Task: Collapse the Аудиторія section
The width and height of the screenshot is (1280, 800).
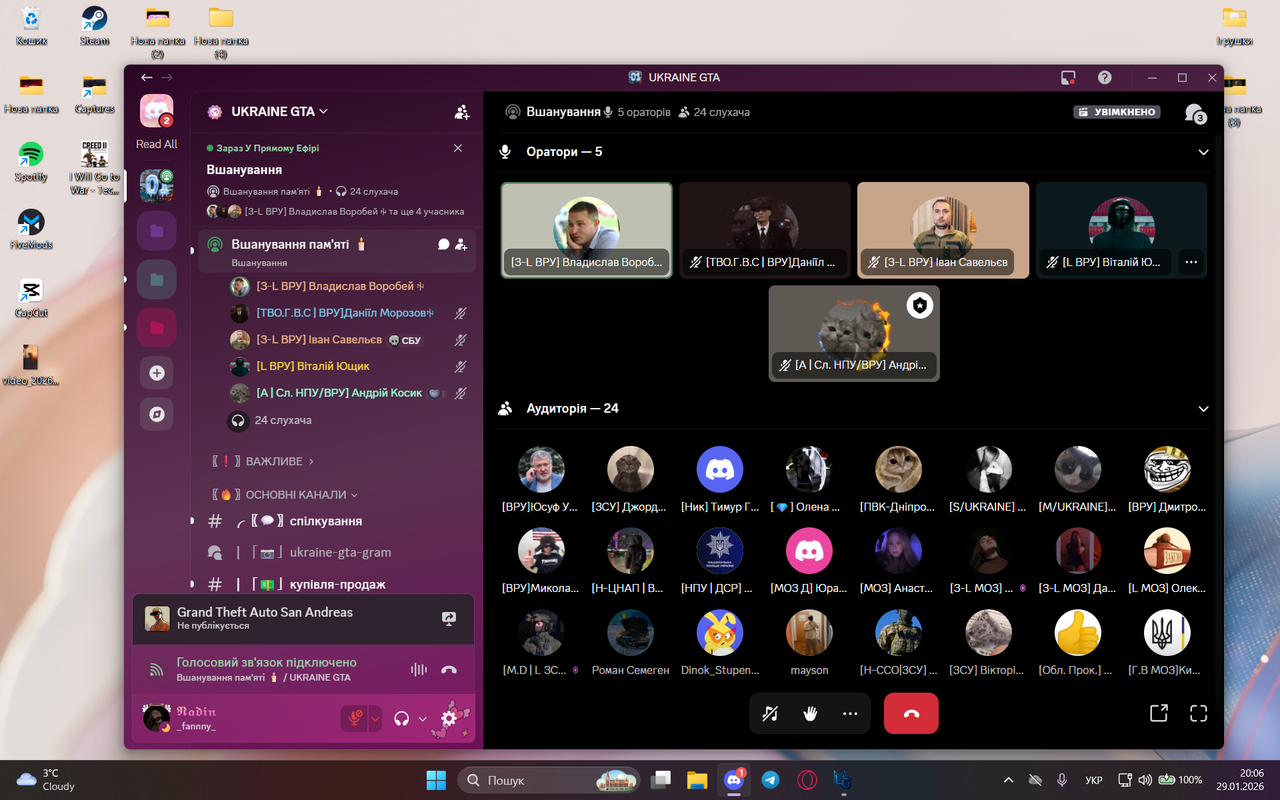Action: (1203, 409)
